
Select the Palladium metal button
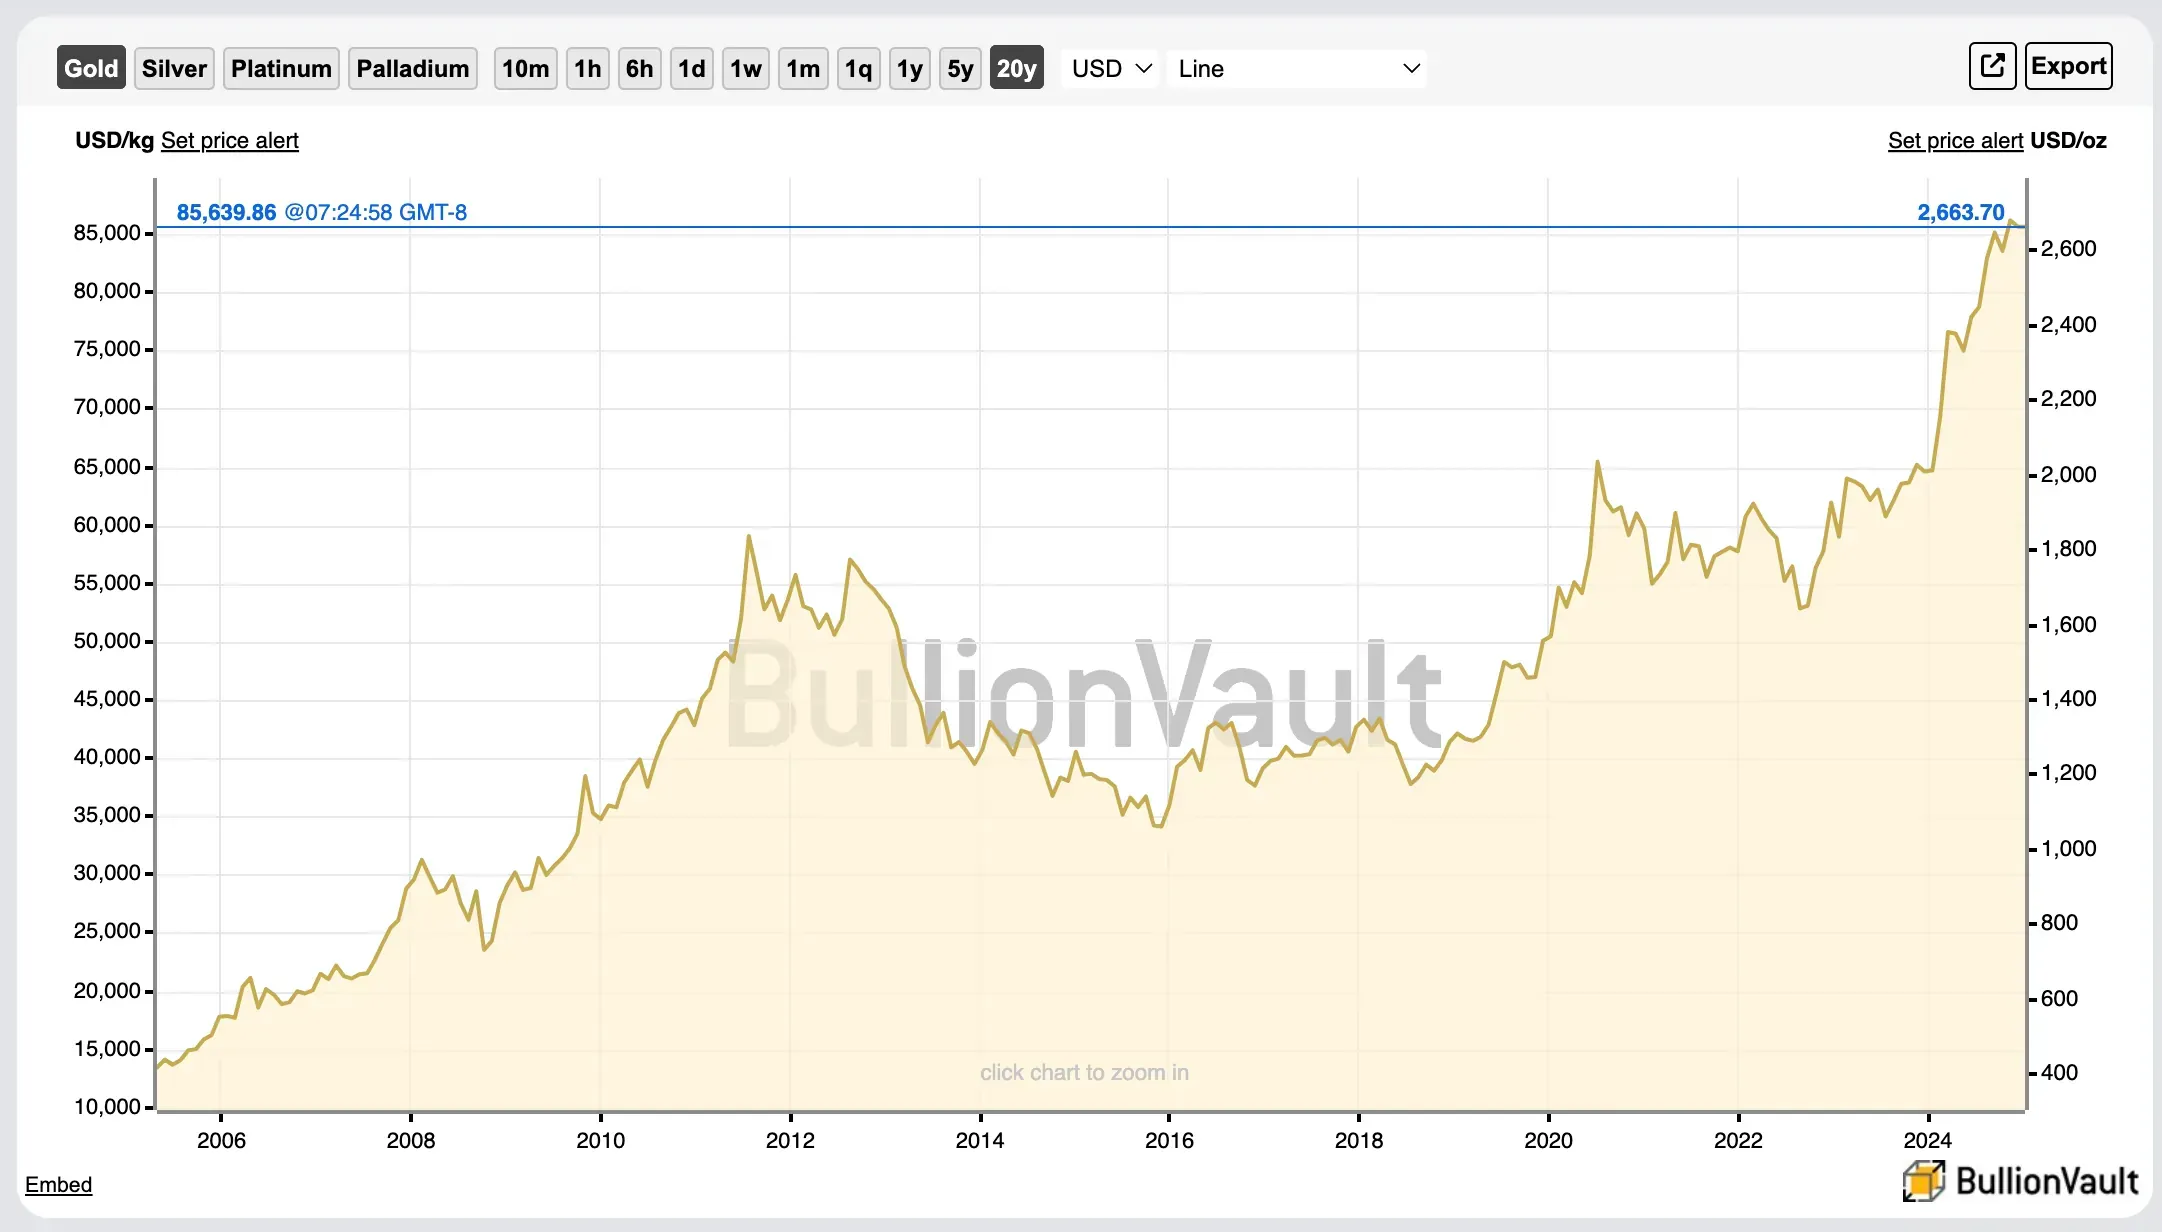(412, 68)
